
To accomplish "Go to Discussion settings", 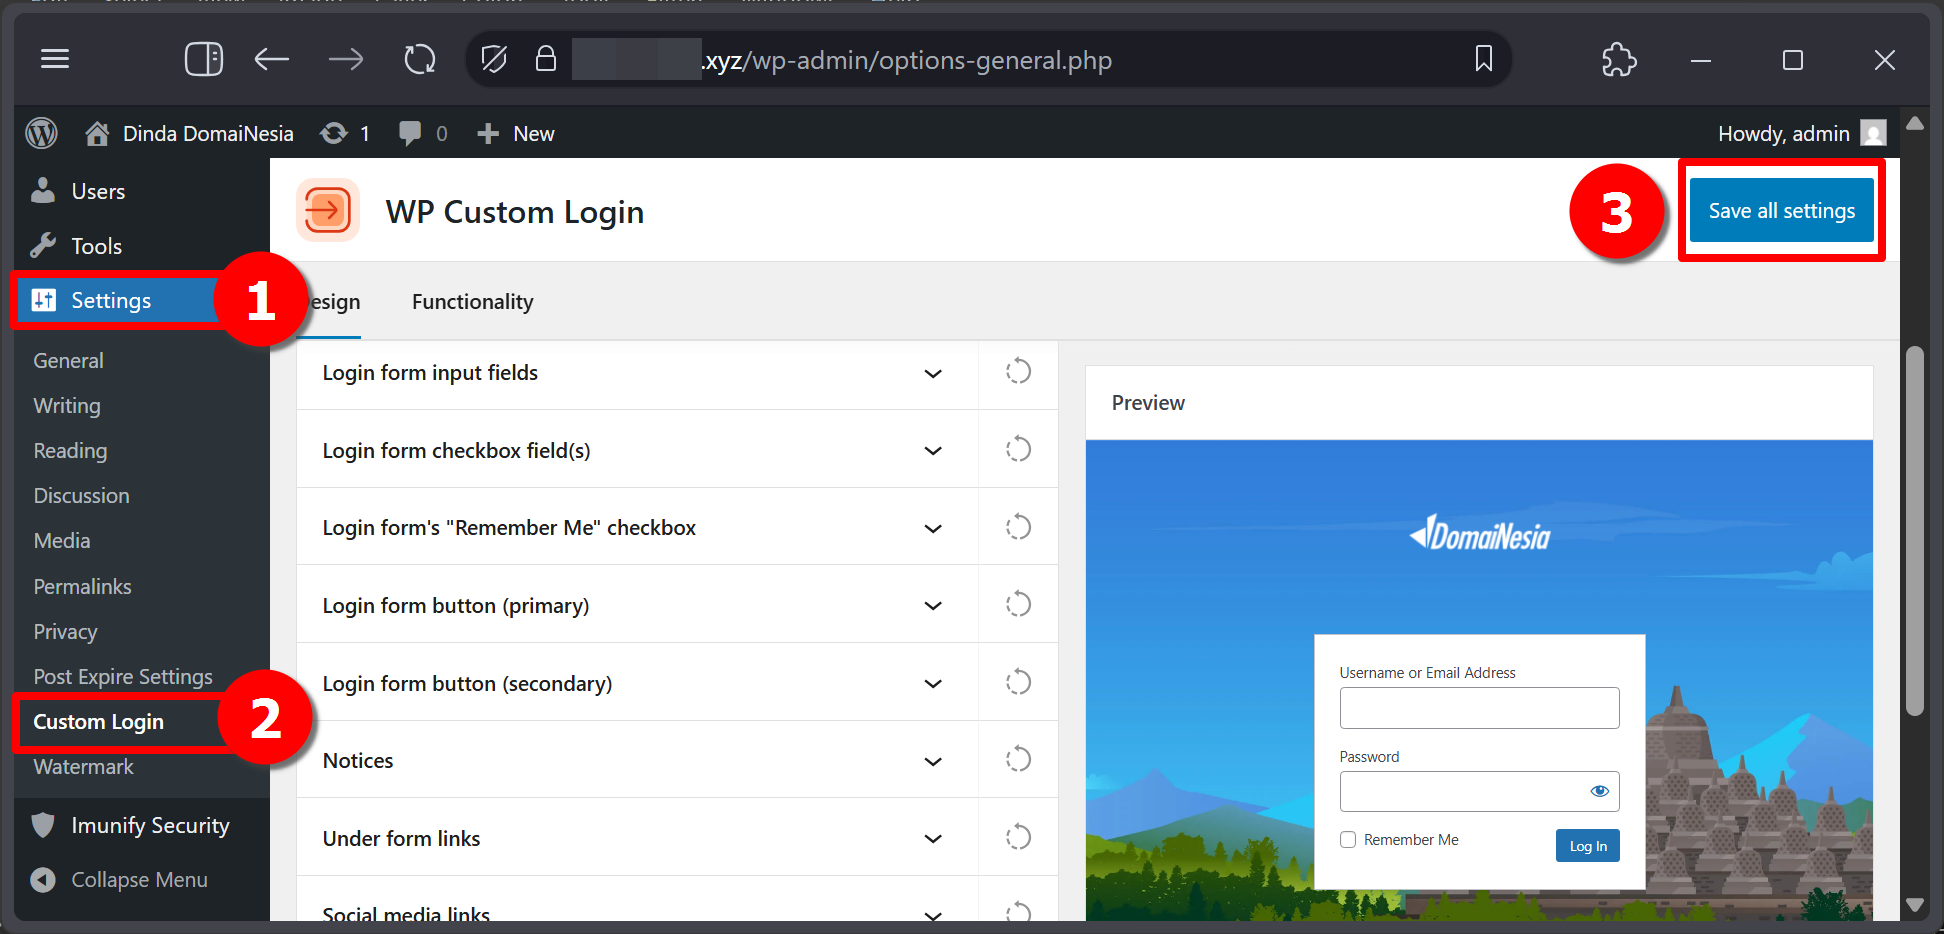I will [x=81, y=496].
